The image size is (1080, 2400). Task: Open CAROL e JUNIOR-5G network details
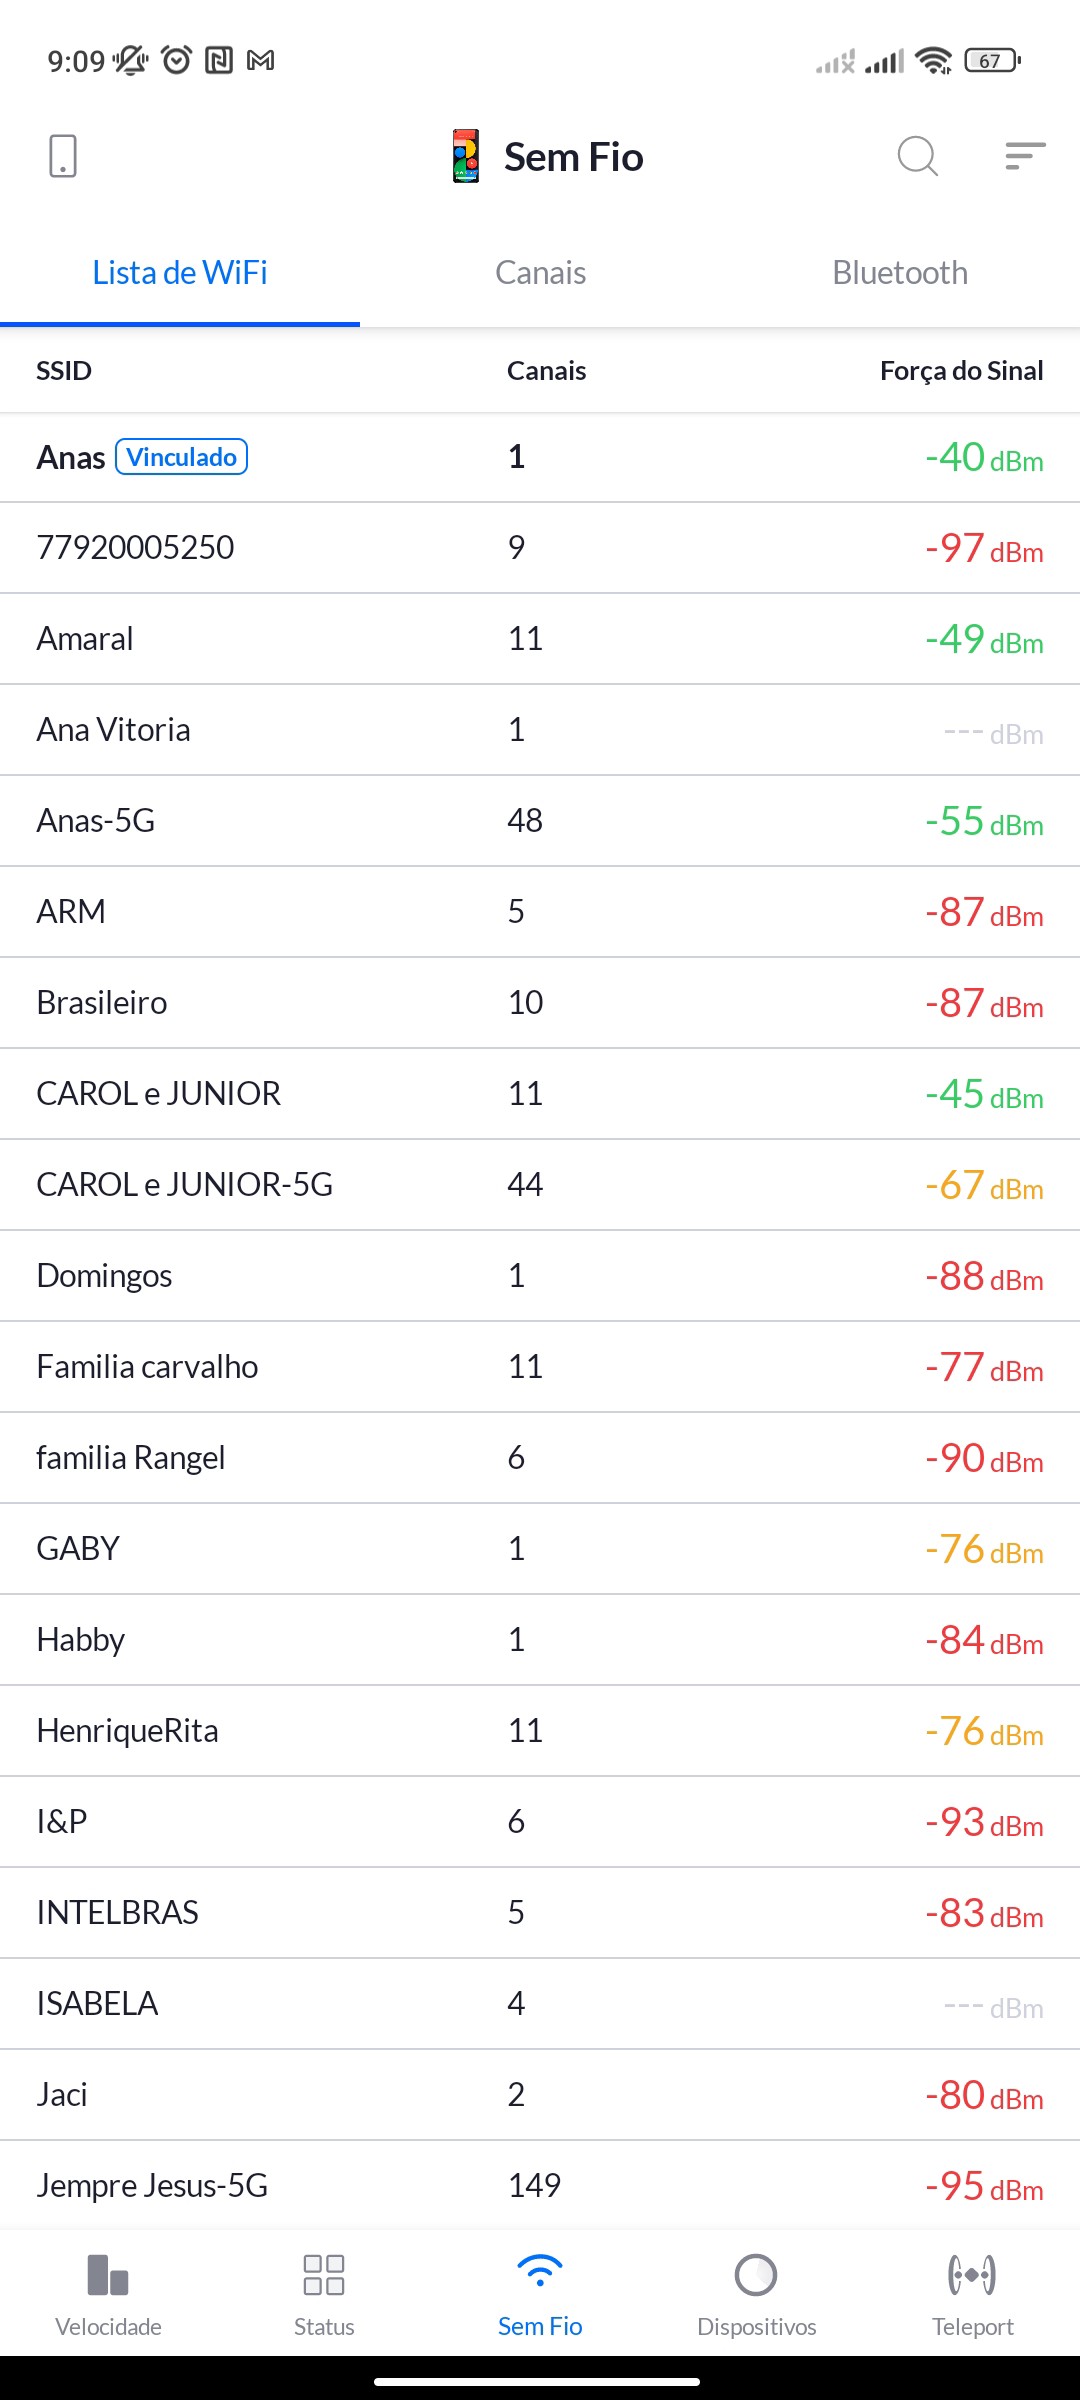pyautogui.click(x=540, y=1185)
